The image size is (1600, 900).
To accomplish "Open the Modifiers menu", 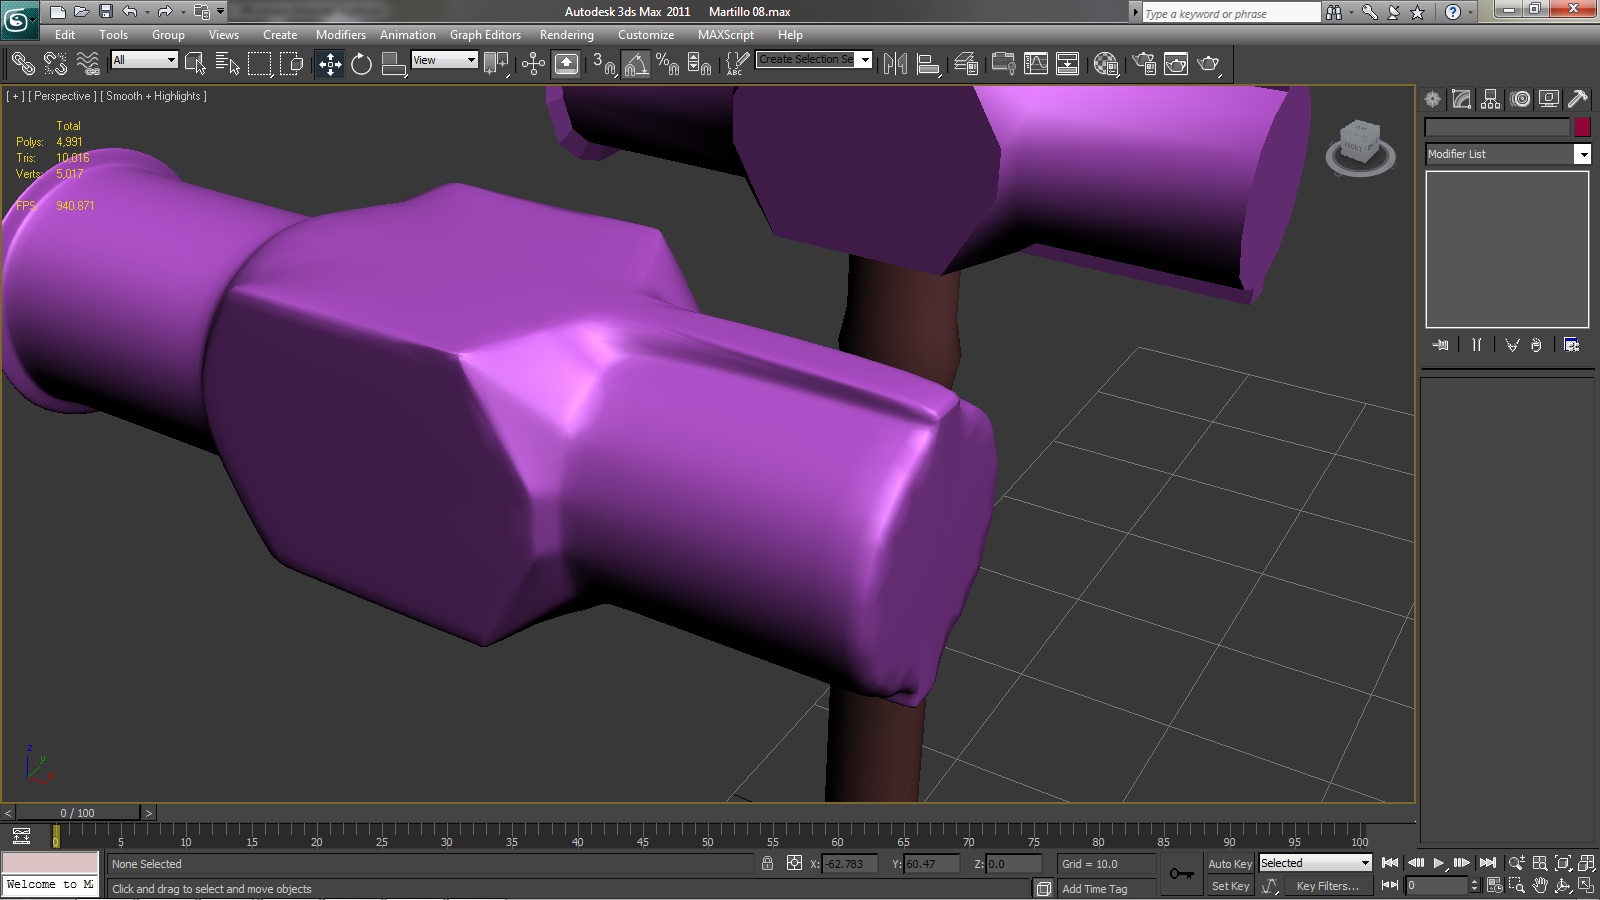I will click(341, 34).
